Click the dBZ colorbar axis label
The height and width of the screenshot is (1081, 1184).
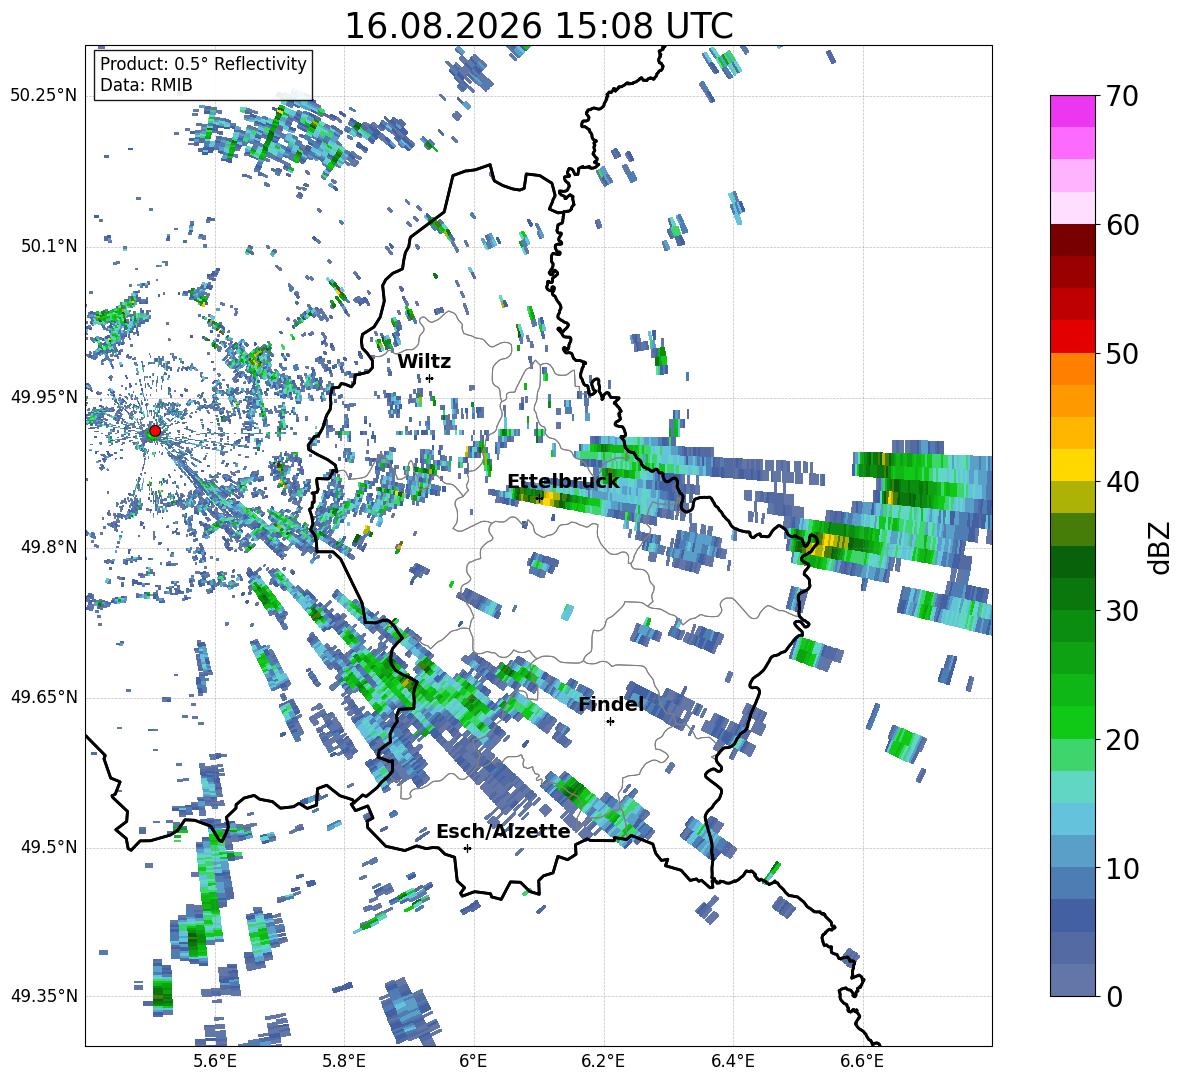pyautogui.click(x=1161, y=547)
